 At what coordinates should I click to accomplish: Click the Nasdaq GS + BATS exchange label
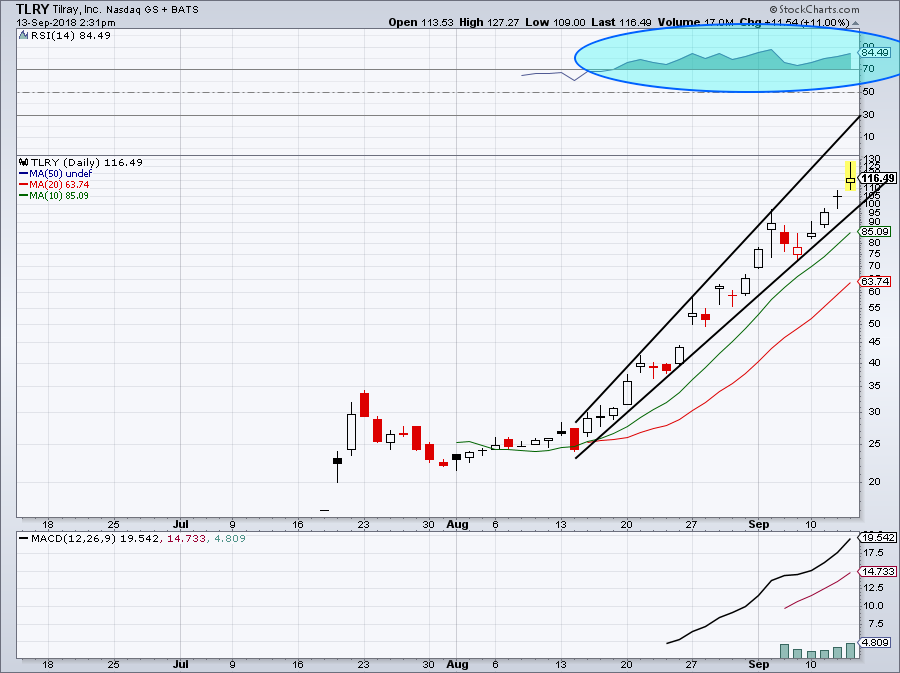click(x=152, y=10)
